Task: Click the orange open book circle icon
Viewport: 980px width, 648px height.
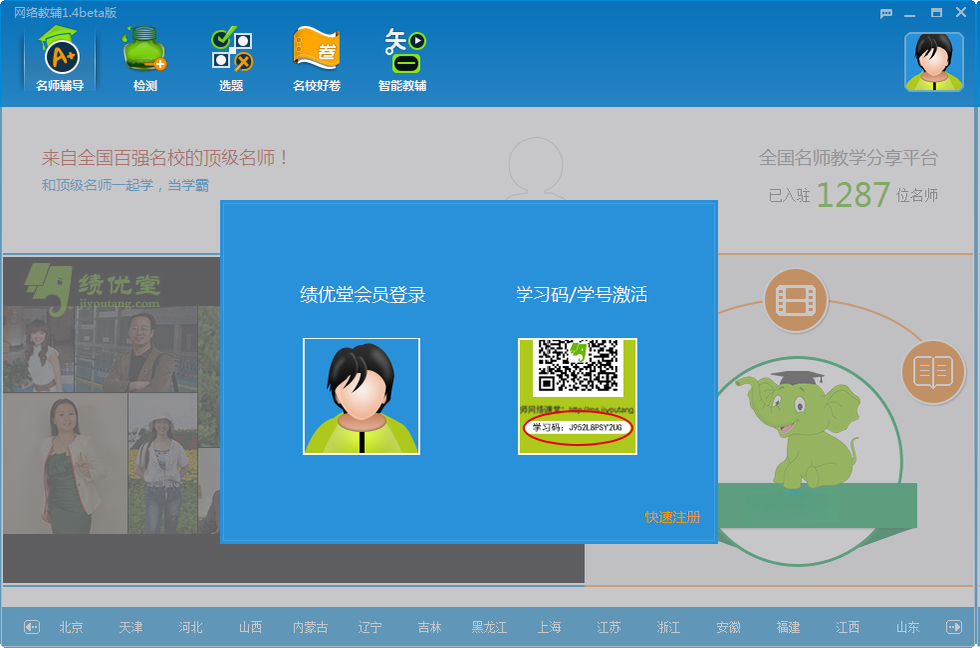Action: 933,372
